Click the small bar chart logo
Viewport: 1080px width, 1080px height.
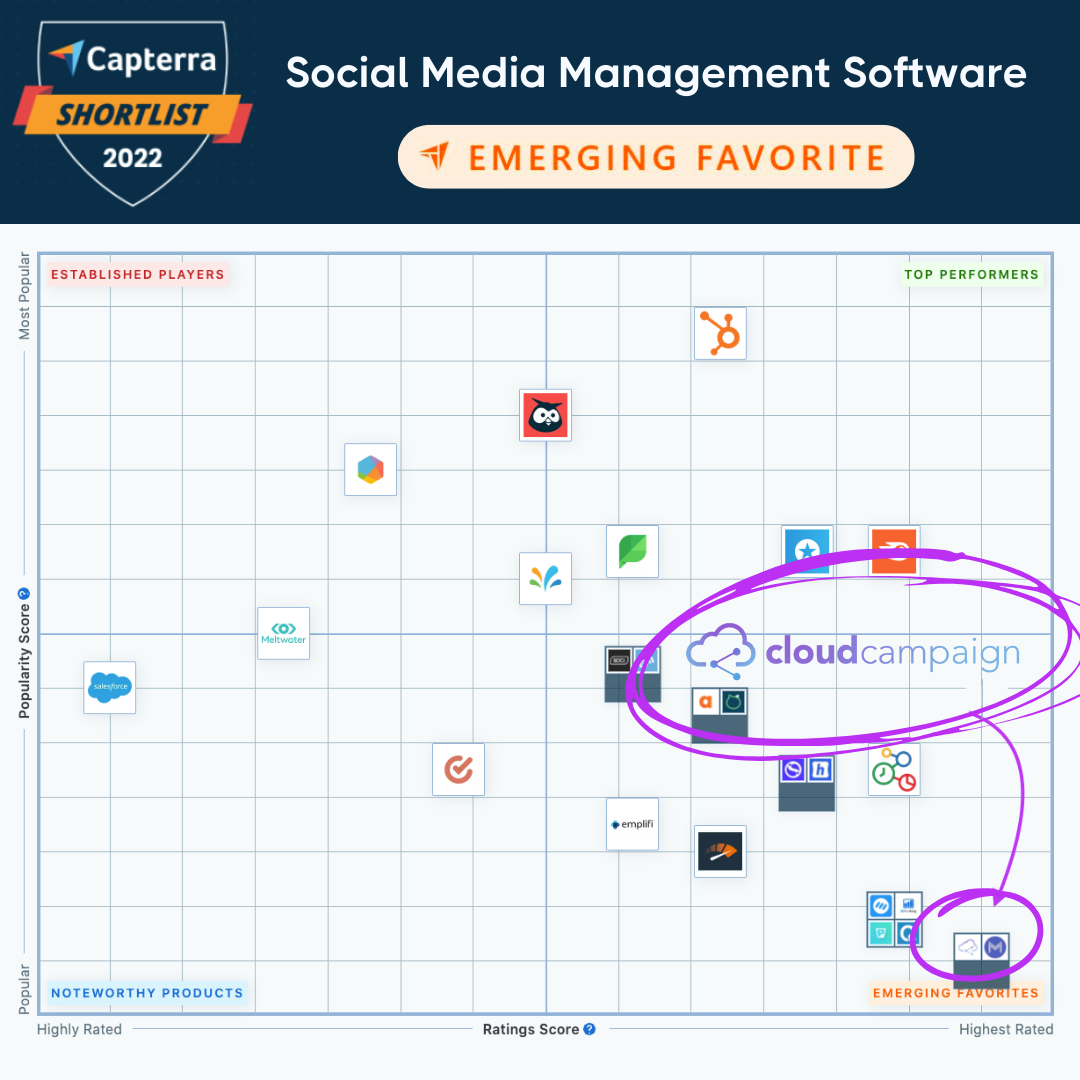908,906
